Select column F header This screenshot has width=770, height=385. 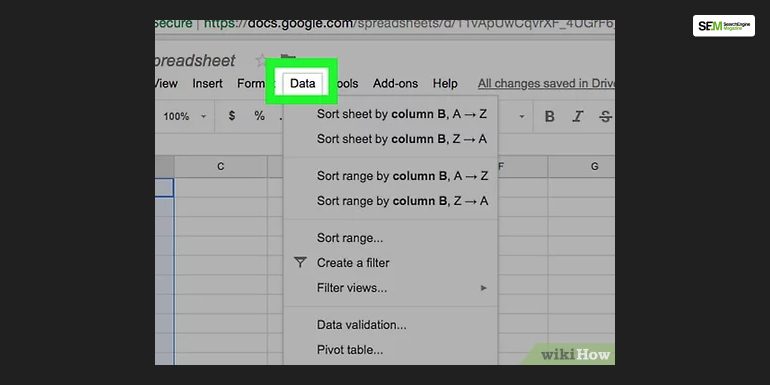point(522,166)
